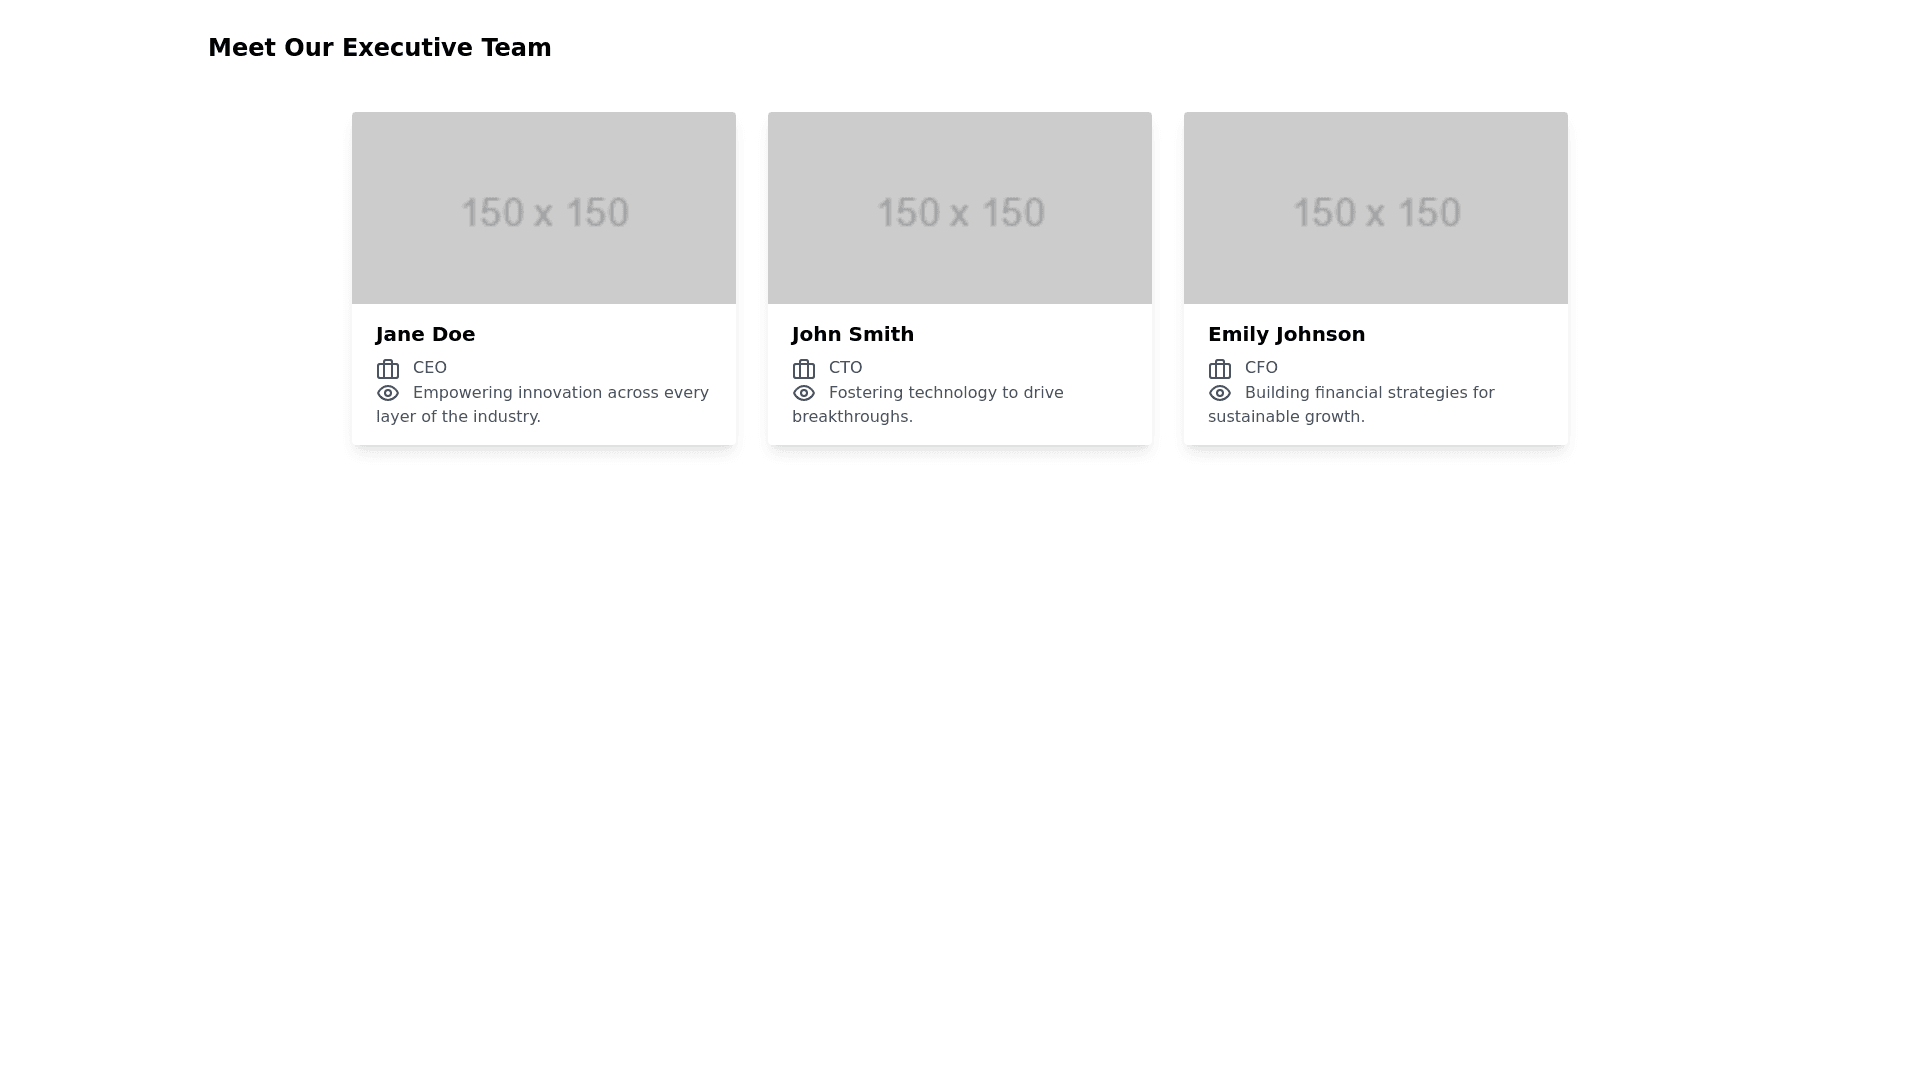Select the John Smith name heading
This screenshot has height=1080, width=1920.
click(x=853, y=334)
